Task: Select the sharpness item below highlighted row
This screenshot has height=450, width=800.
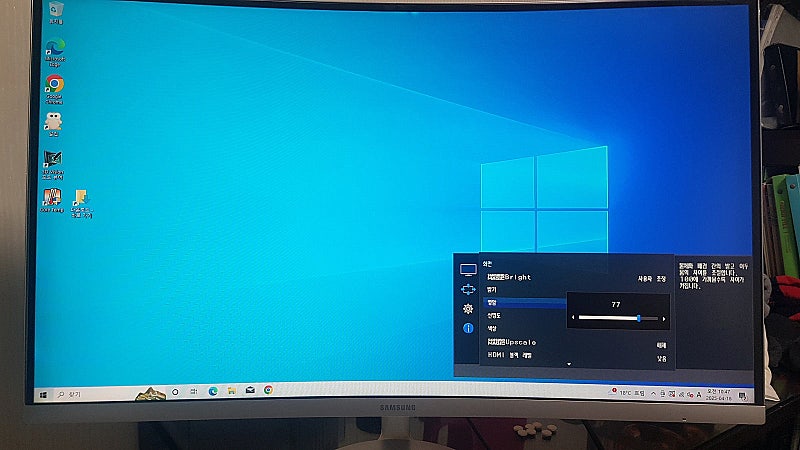Action: [x=493, y=316]
